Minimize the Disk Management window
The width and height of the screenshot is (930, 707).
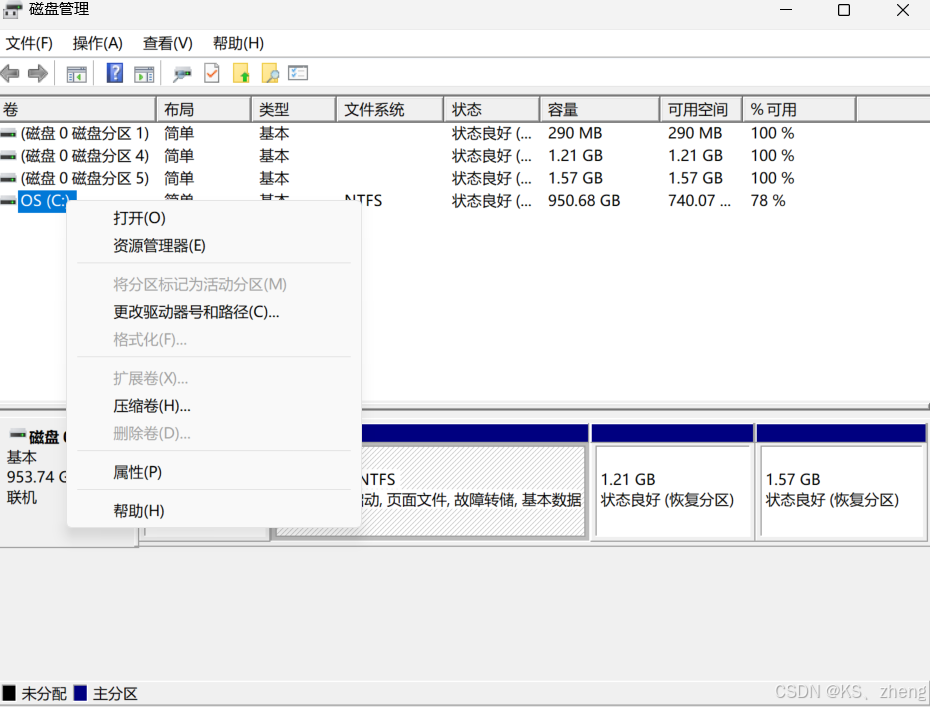[x=786, y=10]
